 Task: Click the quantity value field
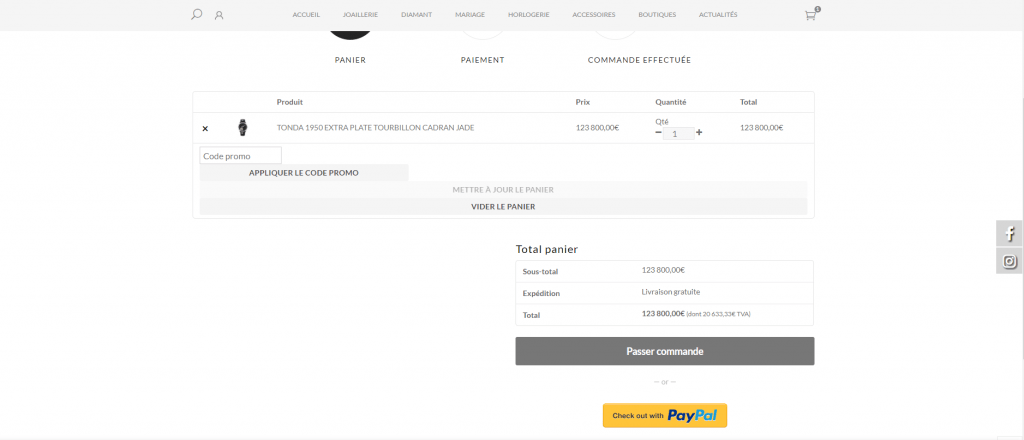(679, 133)
